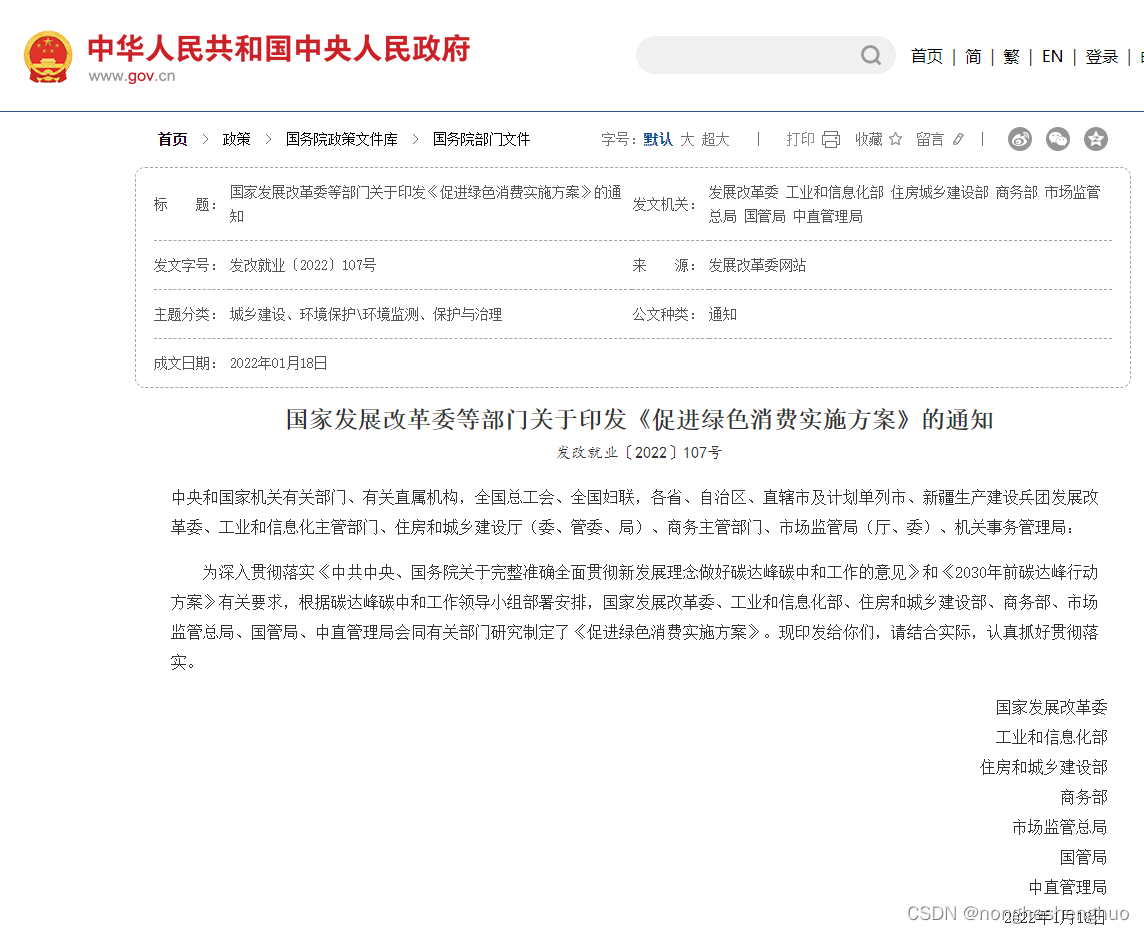
Task: Click the site title 中华人民共和国中央人民政府
Action: pos(279,49)
